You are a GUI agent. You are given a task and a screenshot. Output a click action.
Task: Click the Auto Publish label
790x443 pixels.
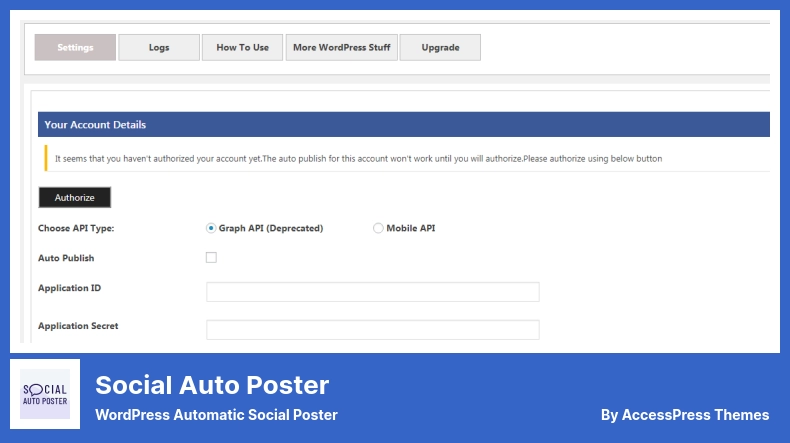coord(66,258)
